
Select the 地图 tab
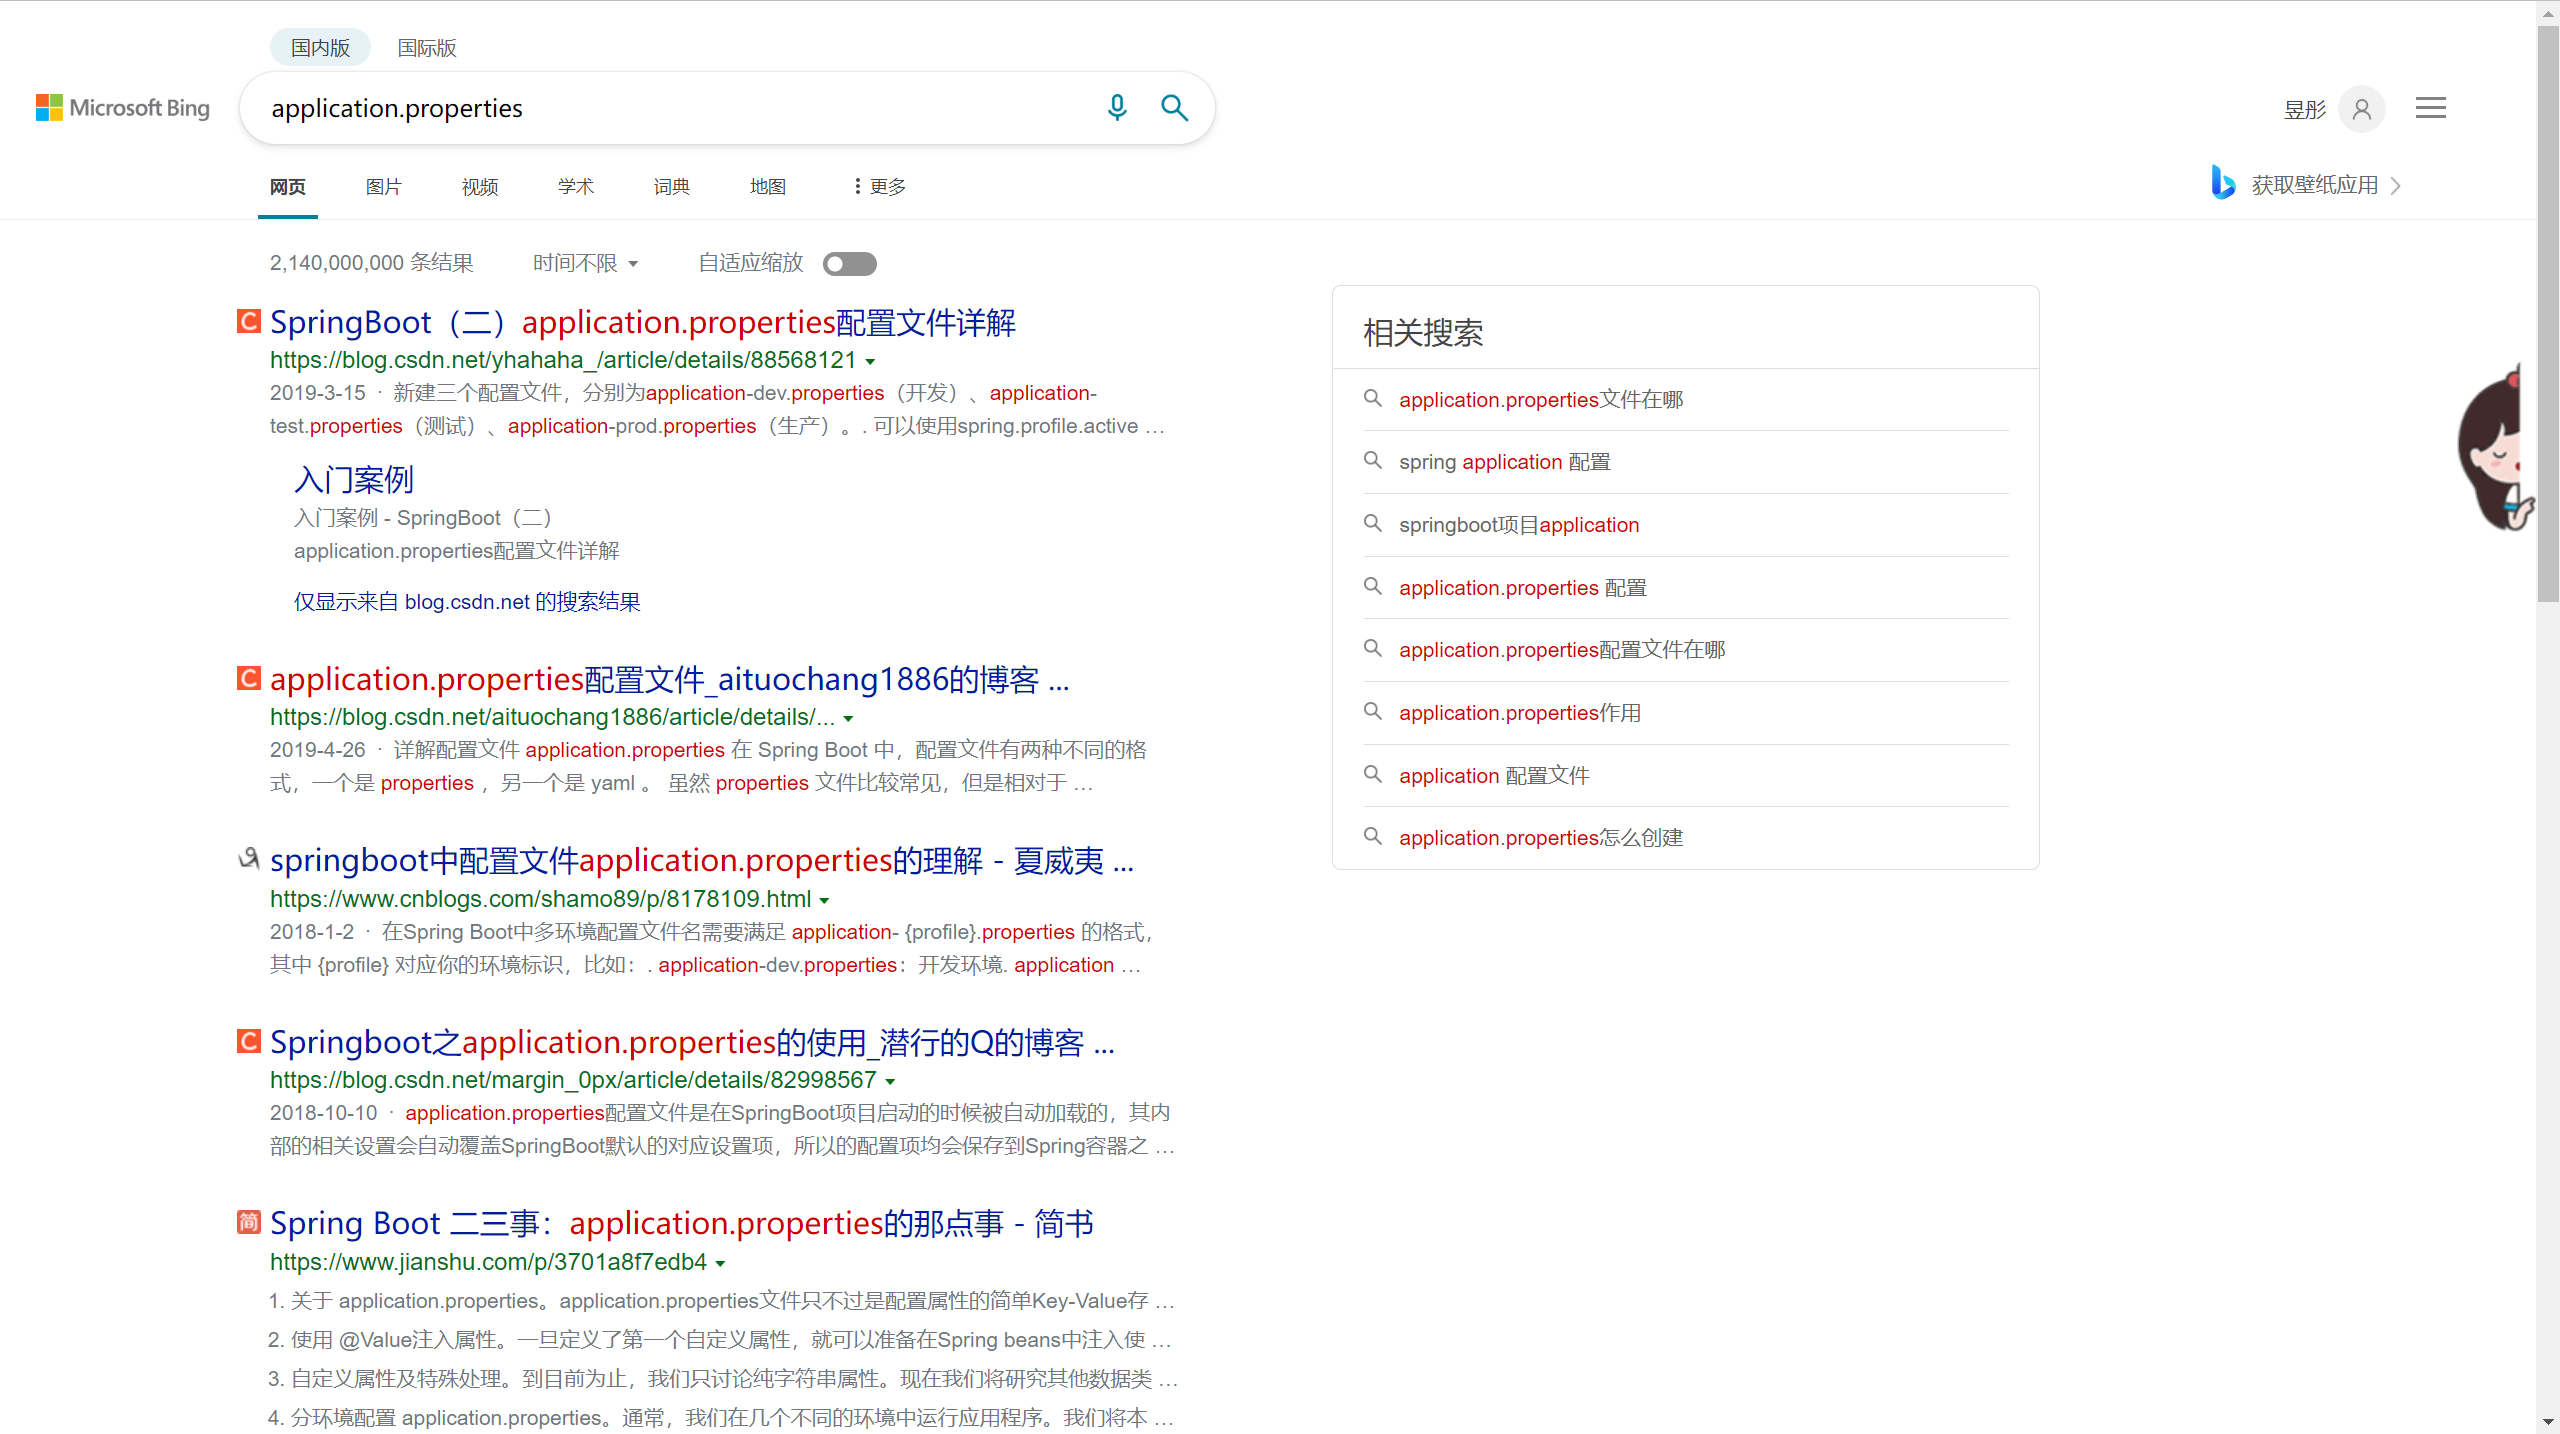click(768, 187)
